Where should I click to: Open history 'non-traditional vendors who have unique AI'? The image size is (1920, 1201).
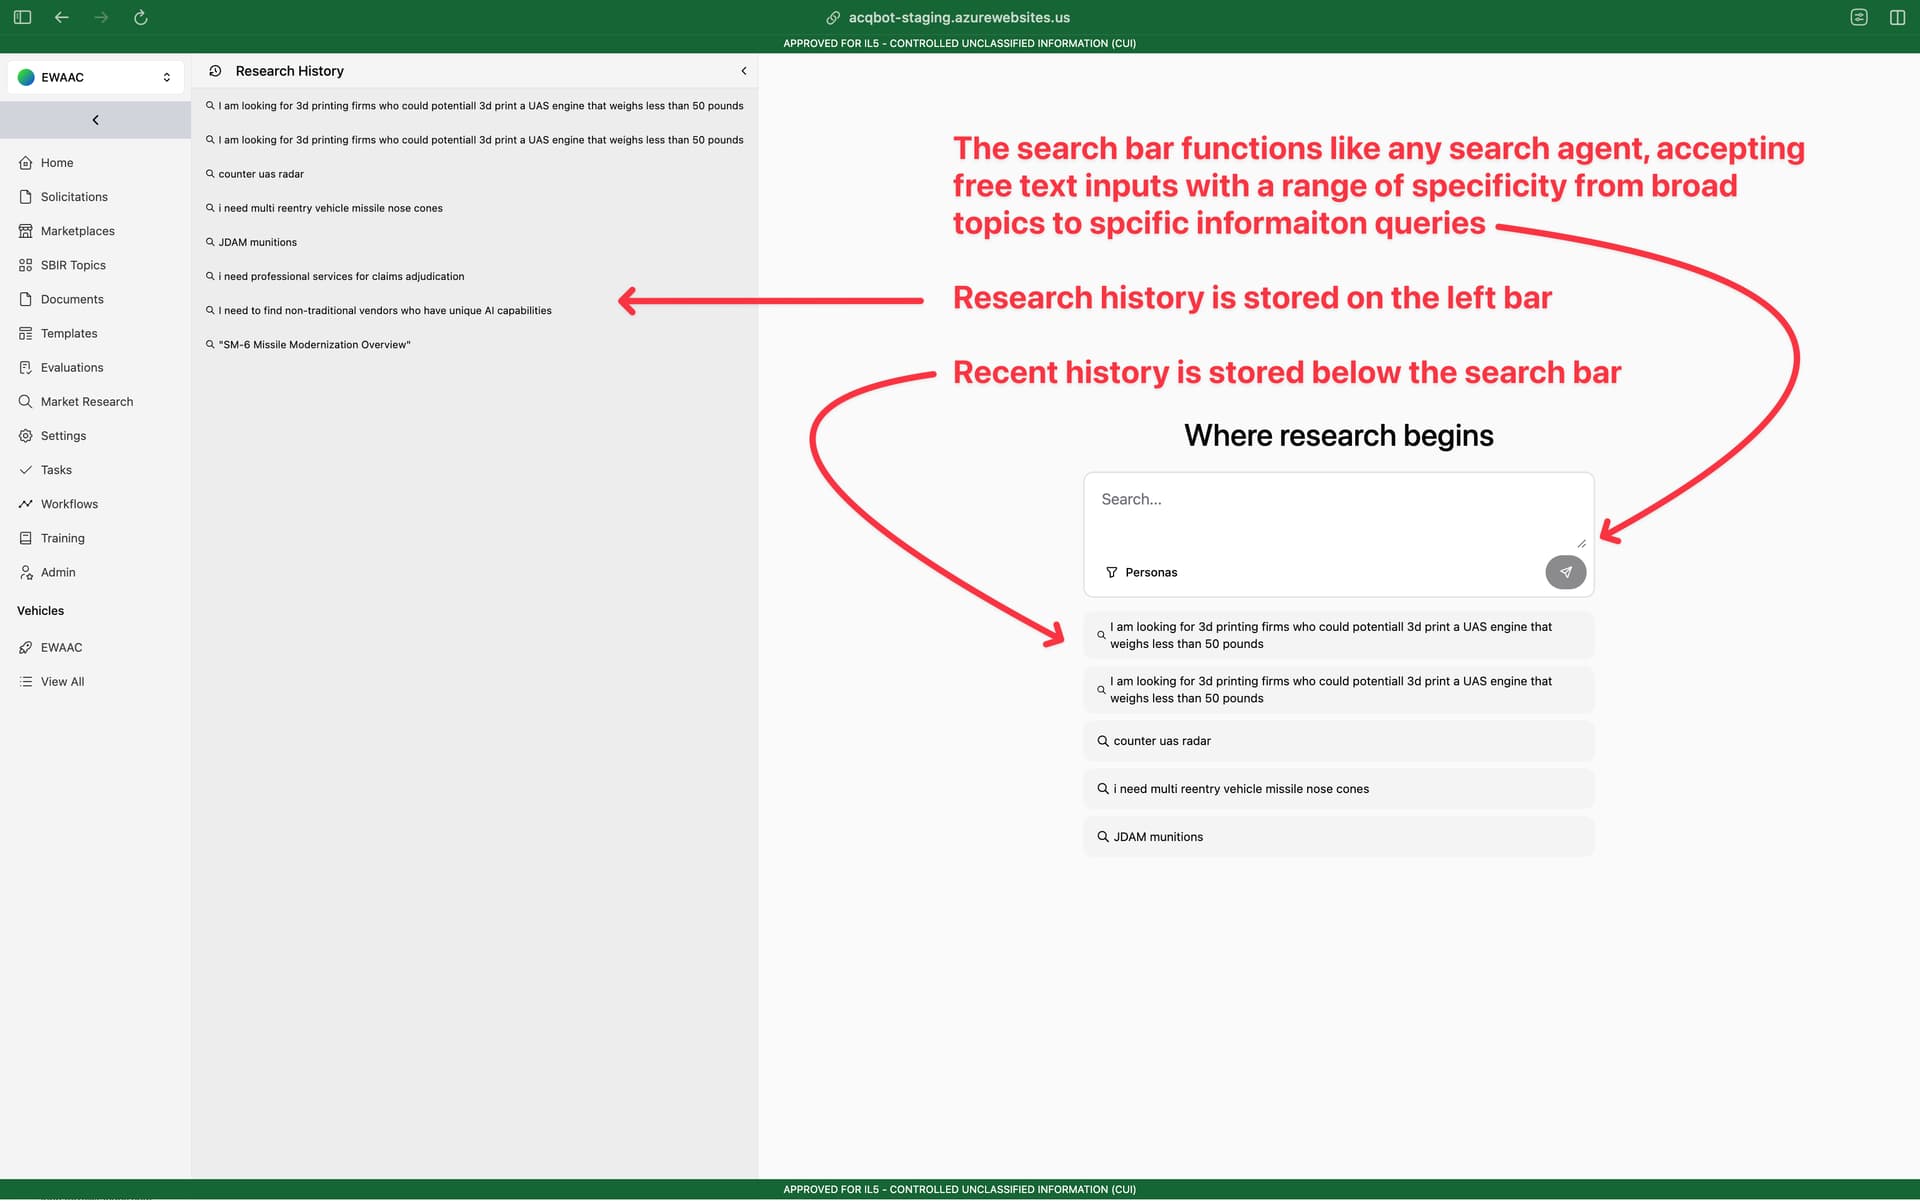[474, 310]
